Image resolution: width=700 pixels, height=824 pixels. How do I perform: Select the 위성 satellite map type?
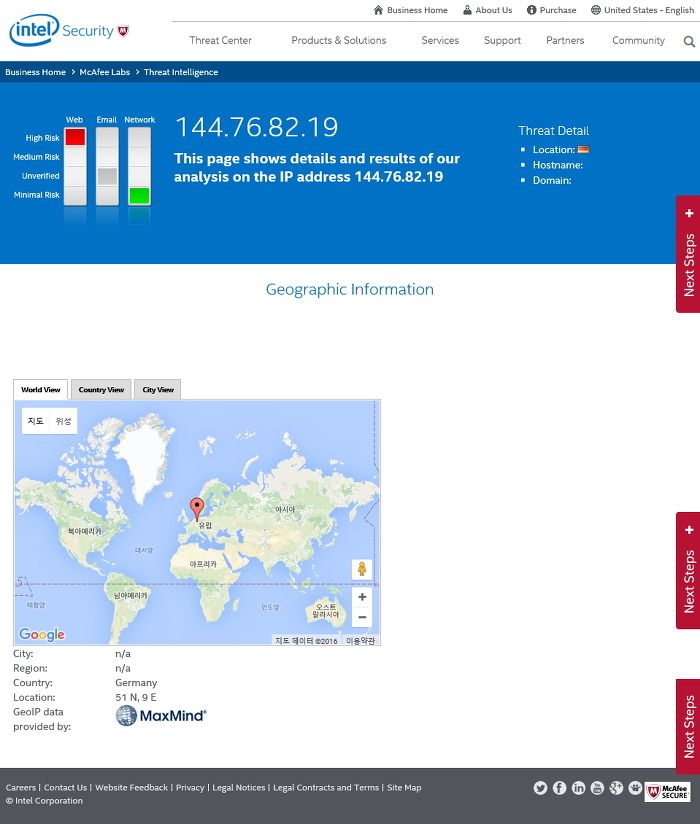tap(64, 421)
